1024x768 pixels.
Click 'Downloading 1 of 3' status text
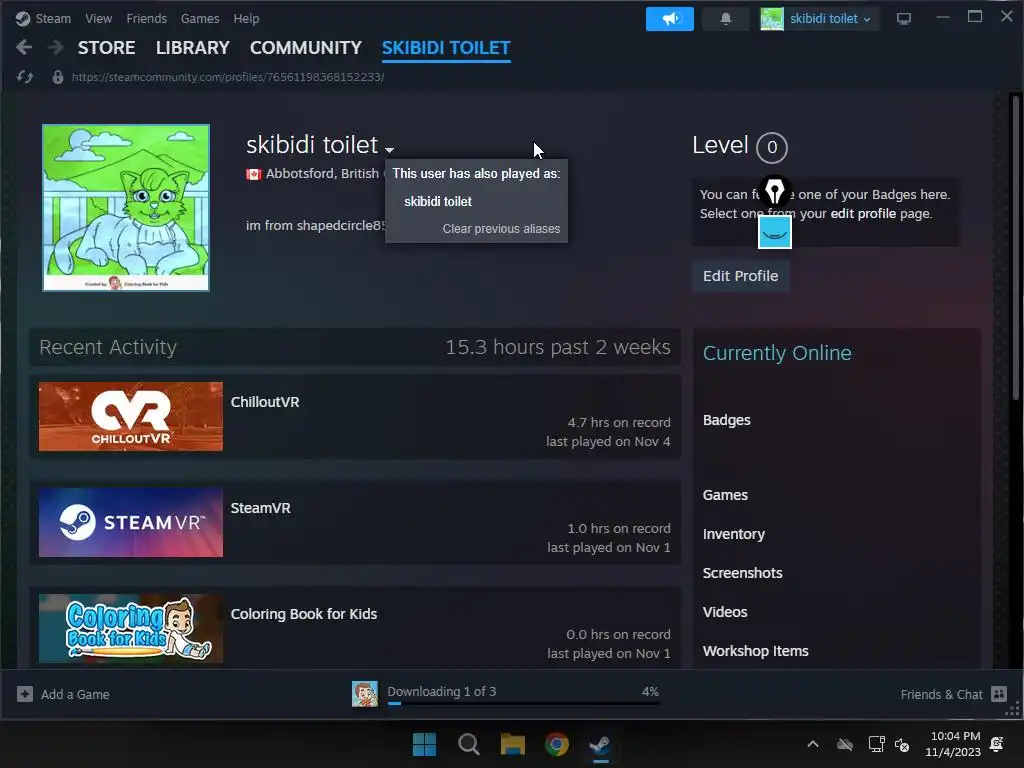click(441, 691)
